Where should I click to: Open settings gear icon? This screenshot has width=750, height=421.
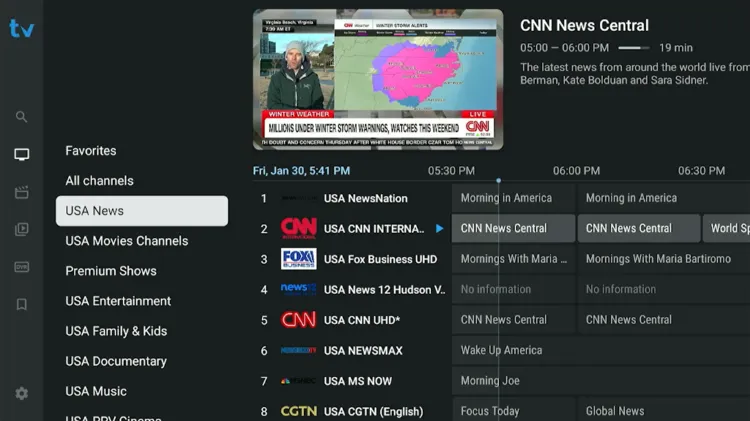[22, 393]
